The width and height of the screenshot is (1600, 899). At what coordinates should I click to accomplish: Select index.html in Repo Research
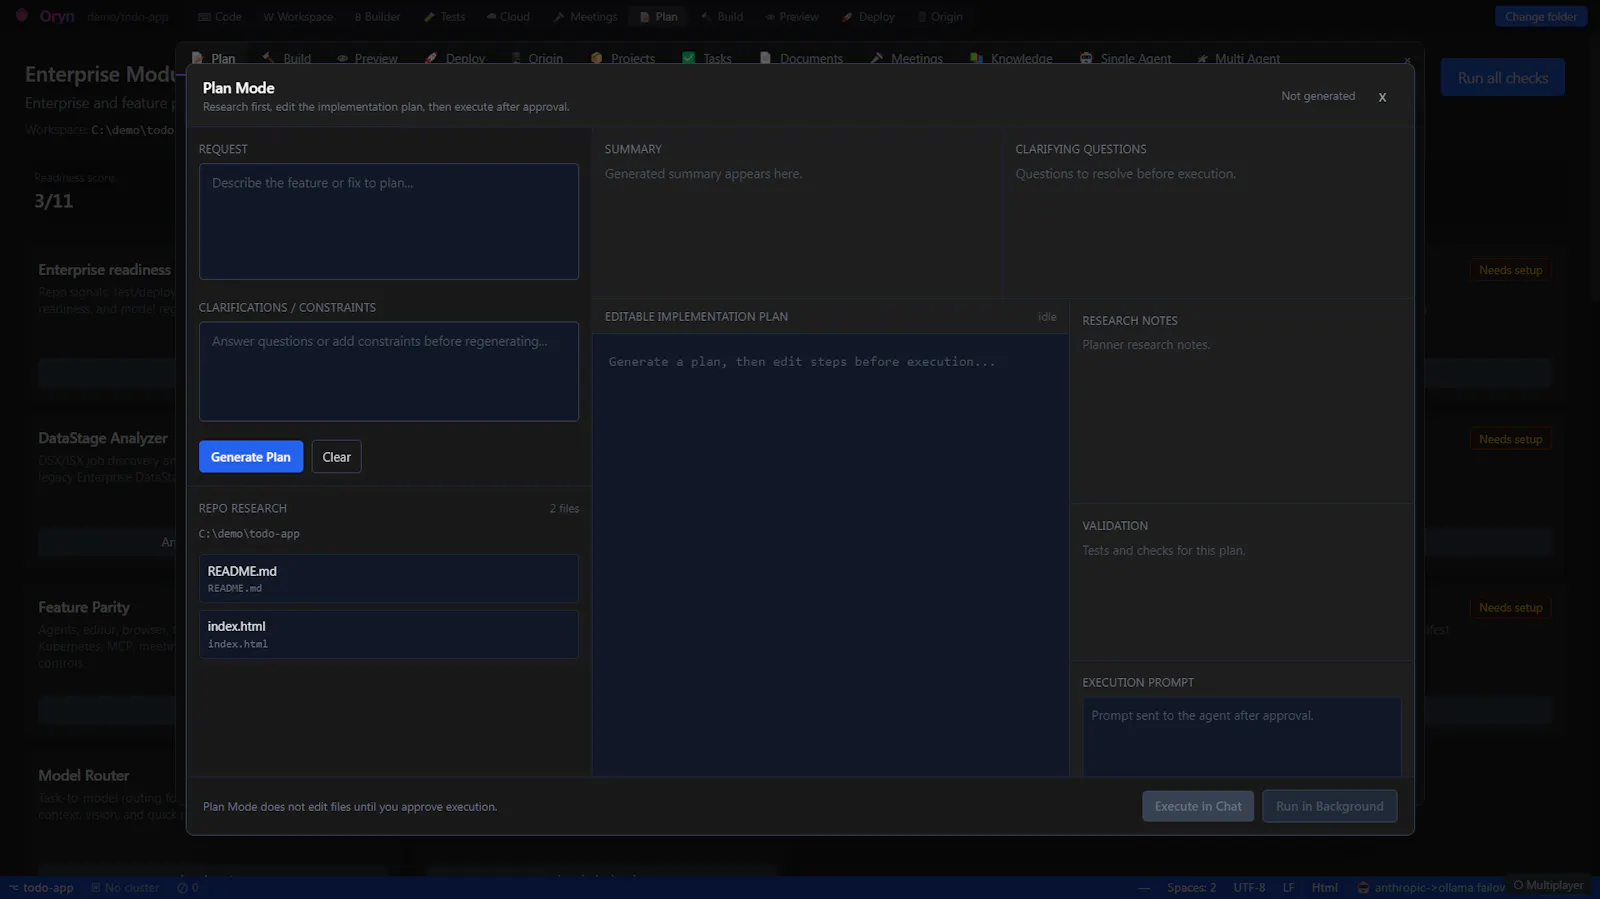pyautogui.click(x=389, y=634)
